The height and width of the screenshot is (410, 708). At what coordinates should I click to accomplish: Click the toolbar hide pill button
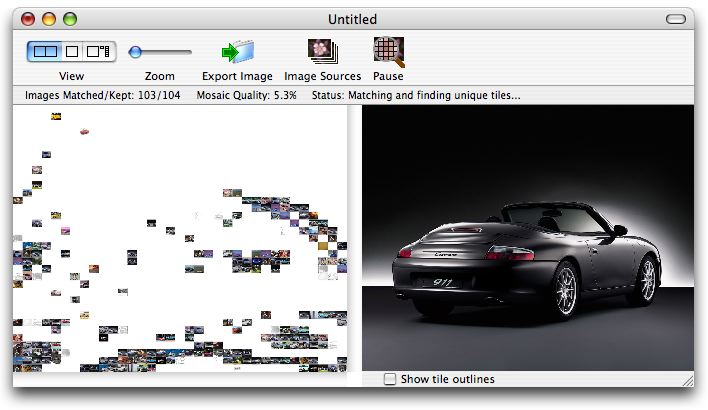click(675, 19)
